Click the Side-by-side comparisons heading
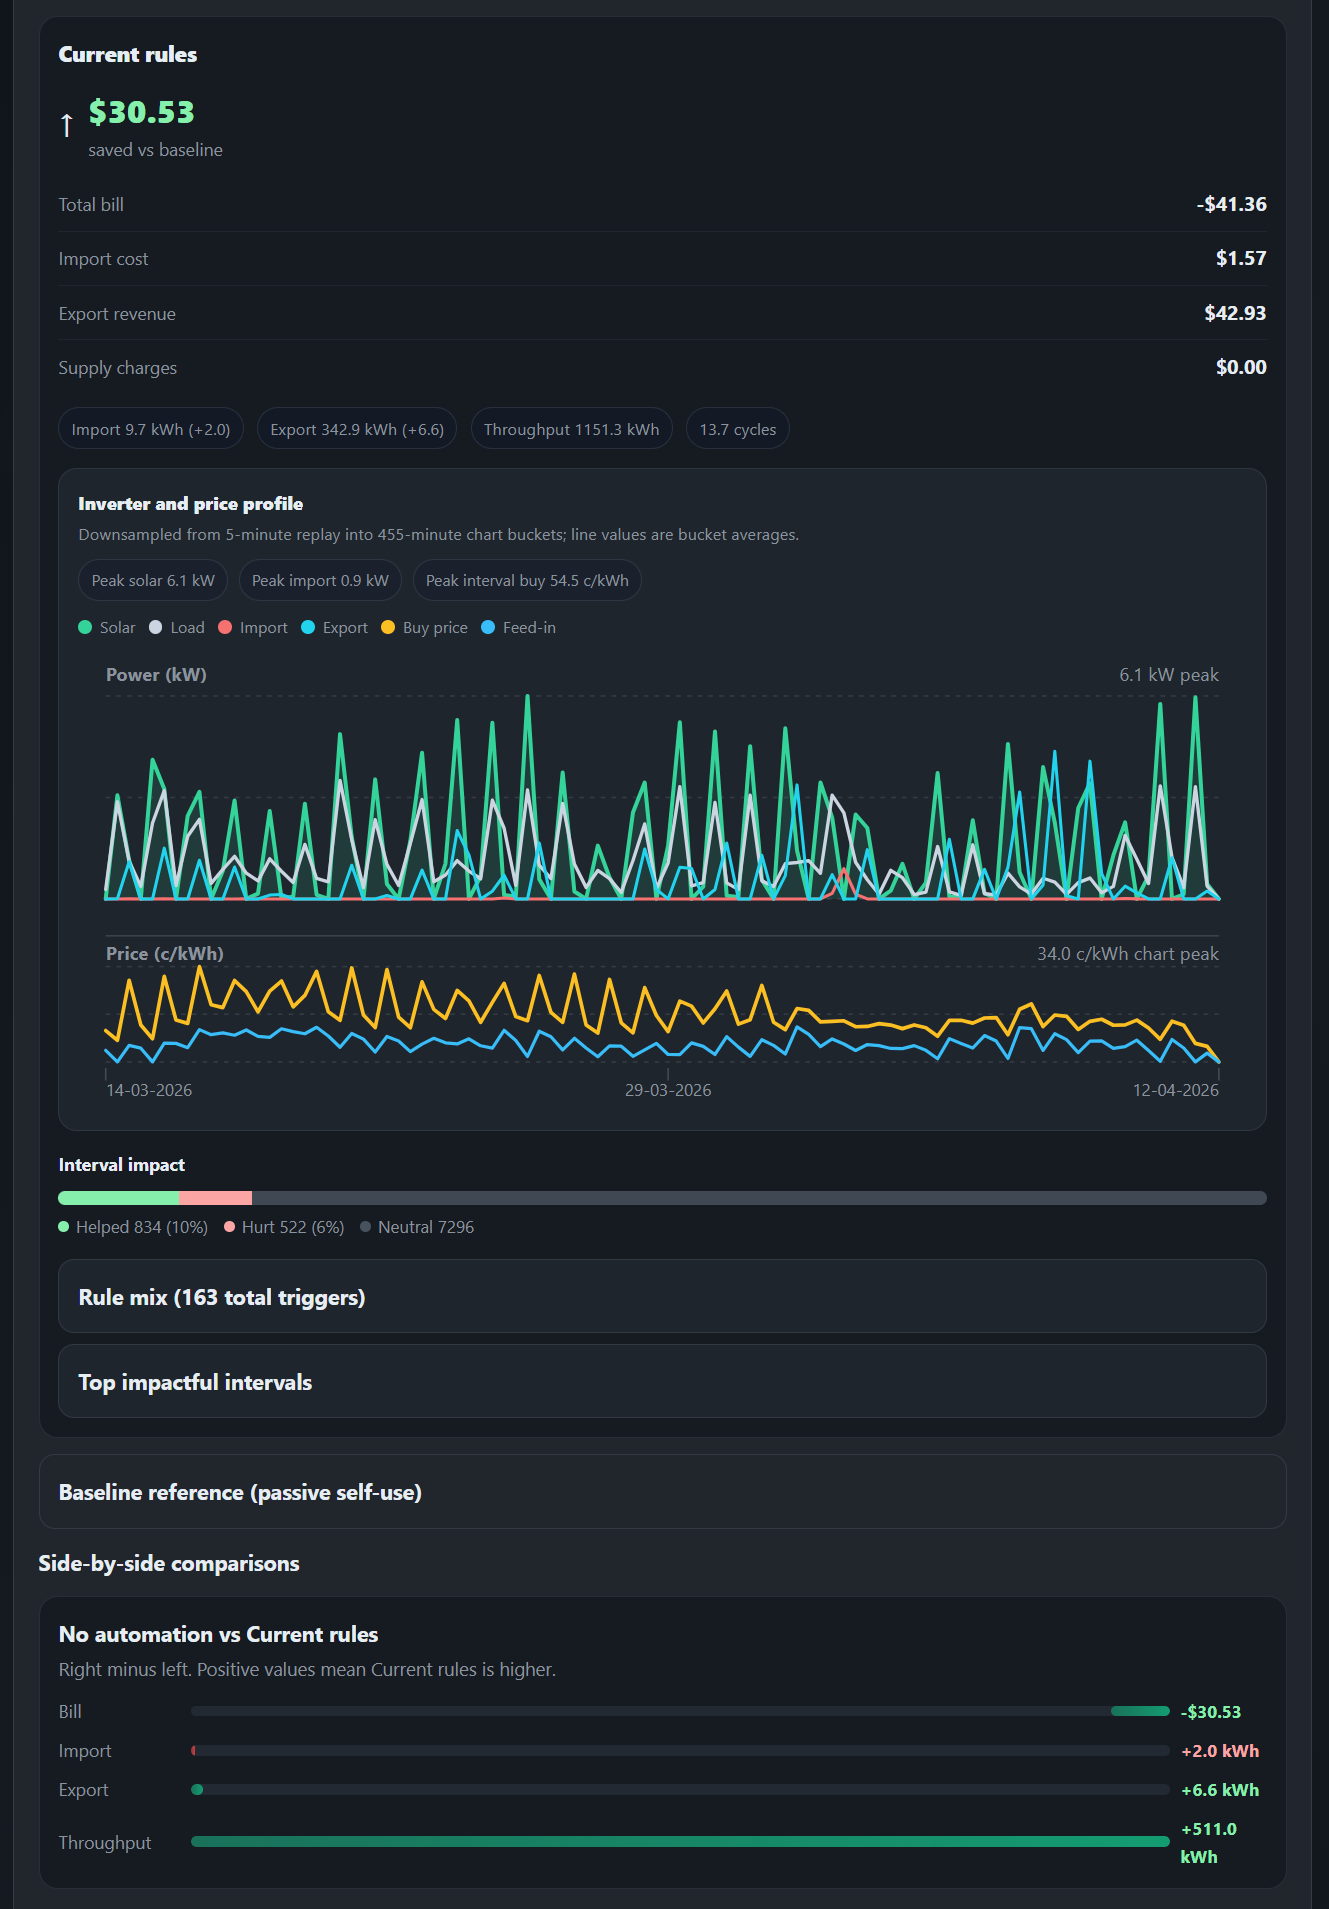Image resolution: width=1329 pixels, height=1909 pixels. 169,1563
